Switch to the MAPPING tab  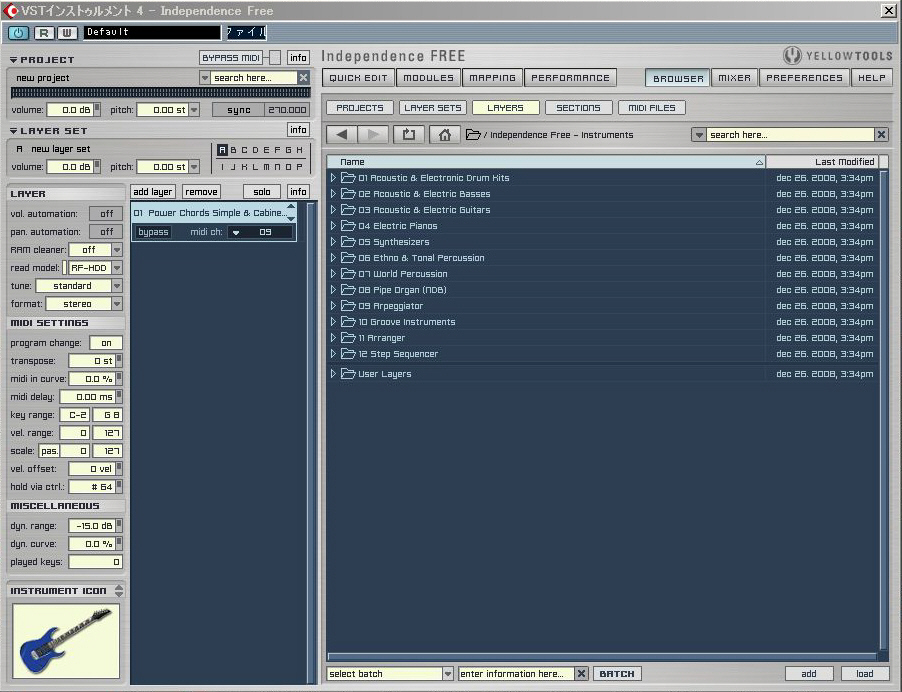(492, 78)
